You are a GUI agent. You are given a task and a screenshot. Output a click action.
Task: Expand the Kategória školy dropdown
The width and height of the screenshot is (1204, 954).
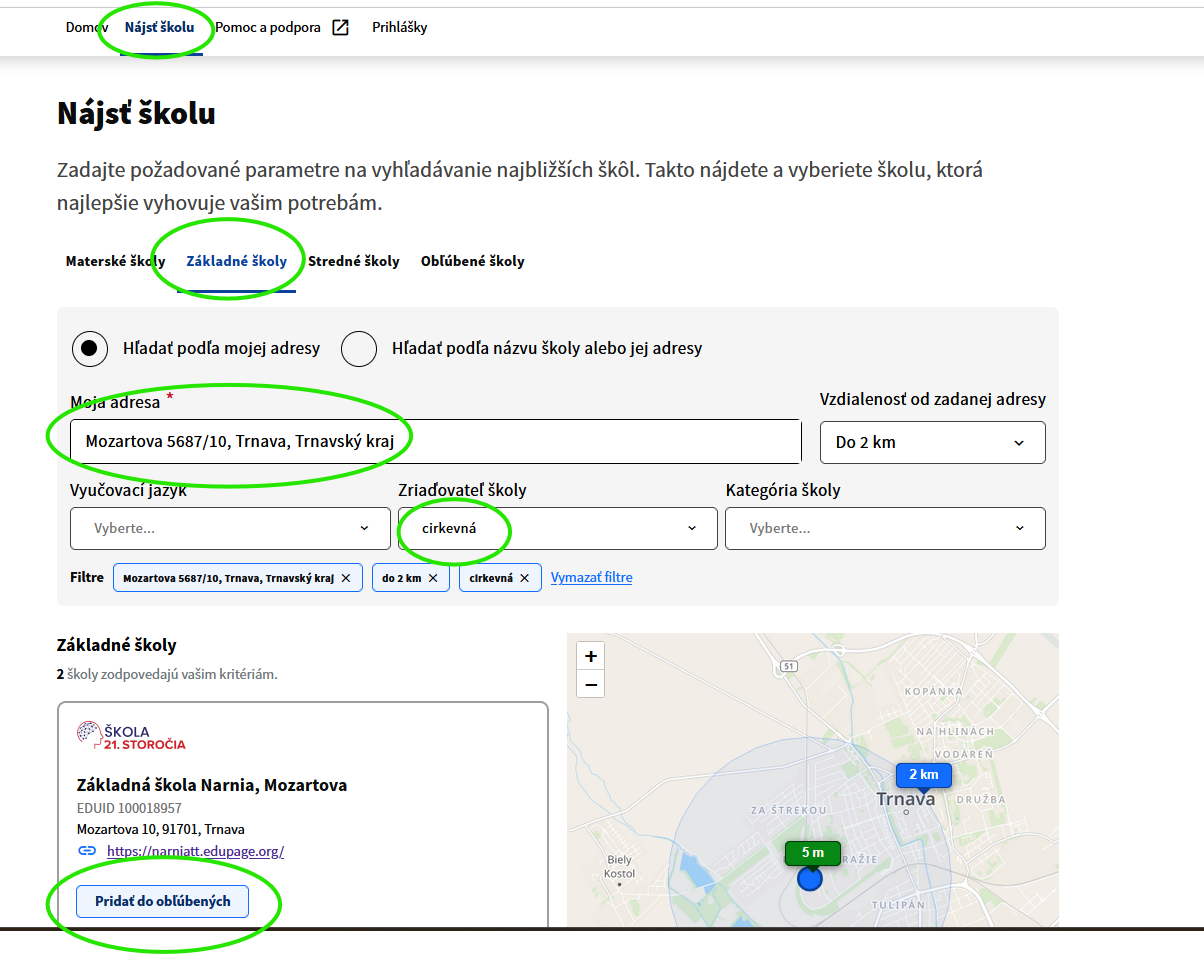pos(885,528)
